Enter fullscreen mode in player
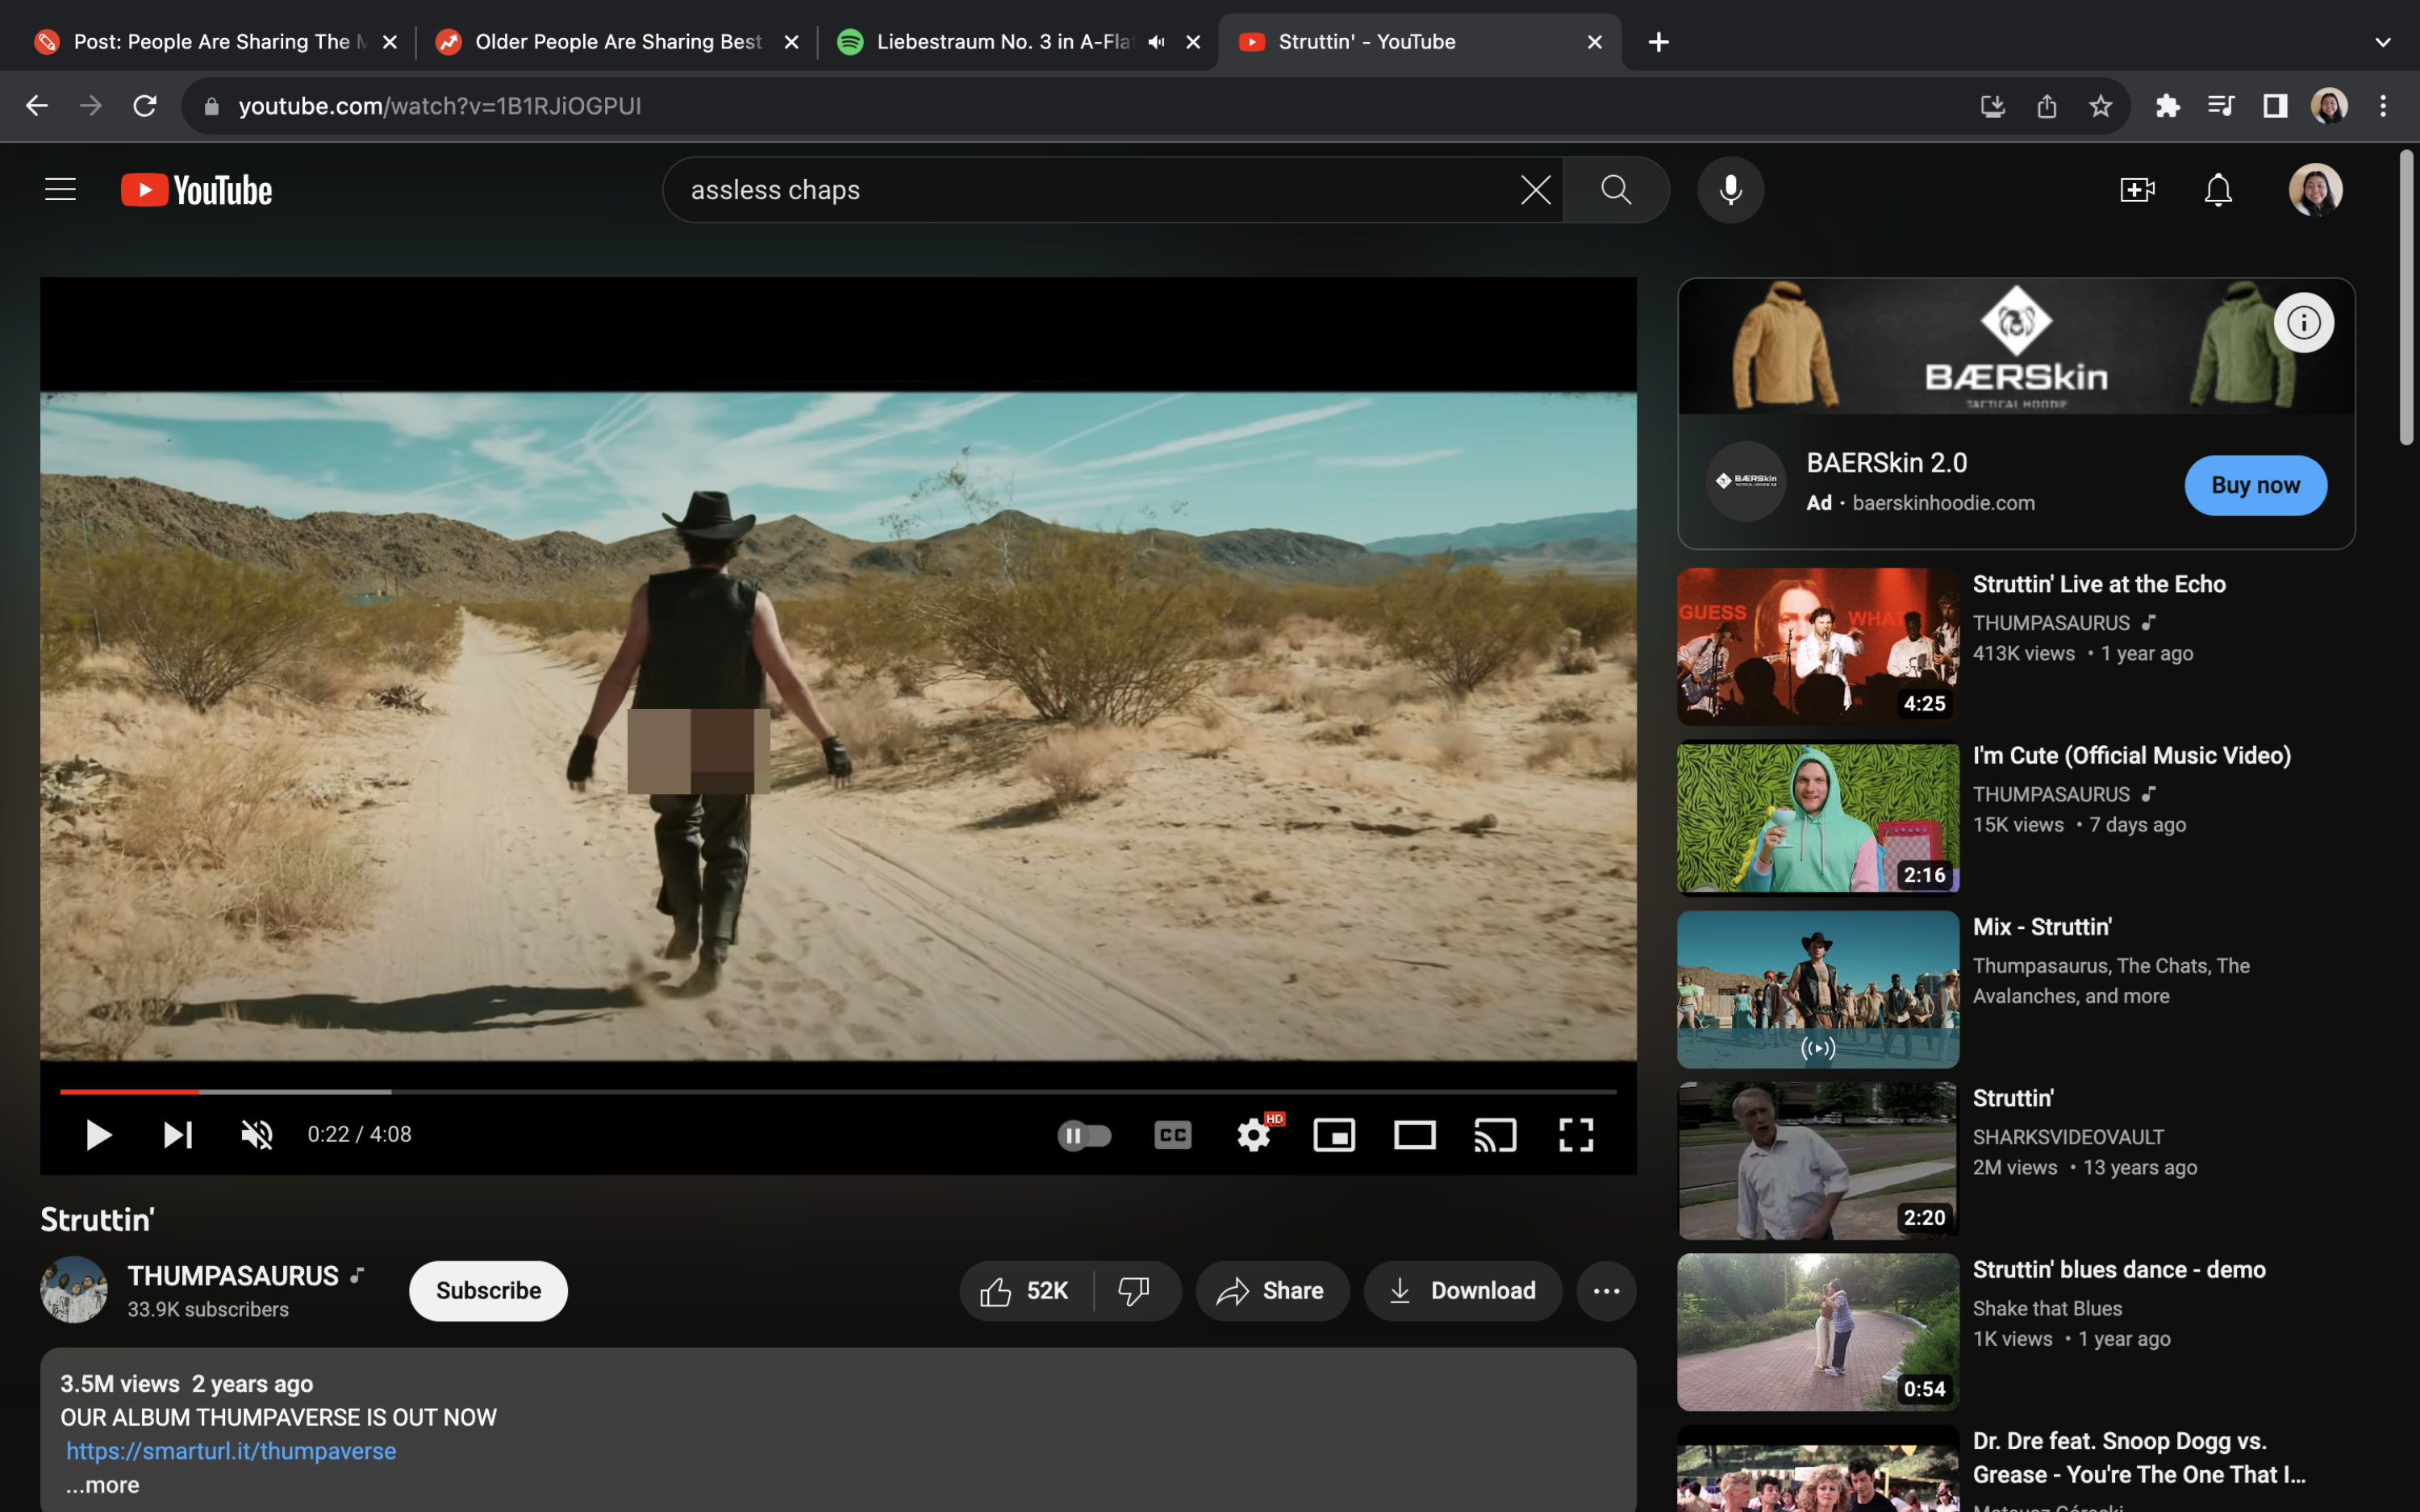The height and width of the screenshot is (1512, 2420). pos(1576,1135)
